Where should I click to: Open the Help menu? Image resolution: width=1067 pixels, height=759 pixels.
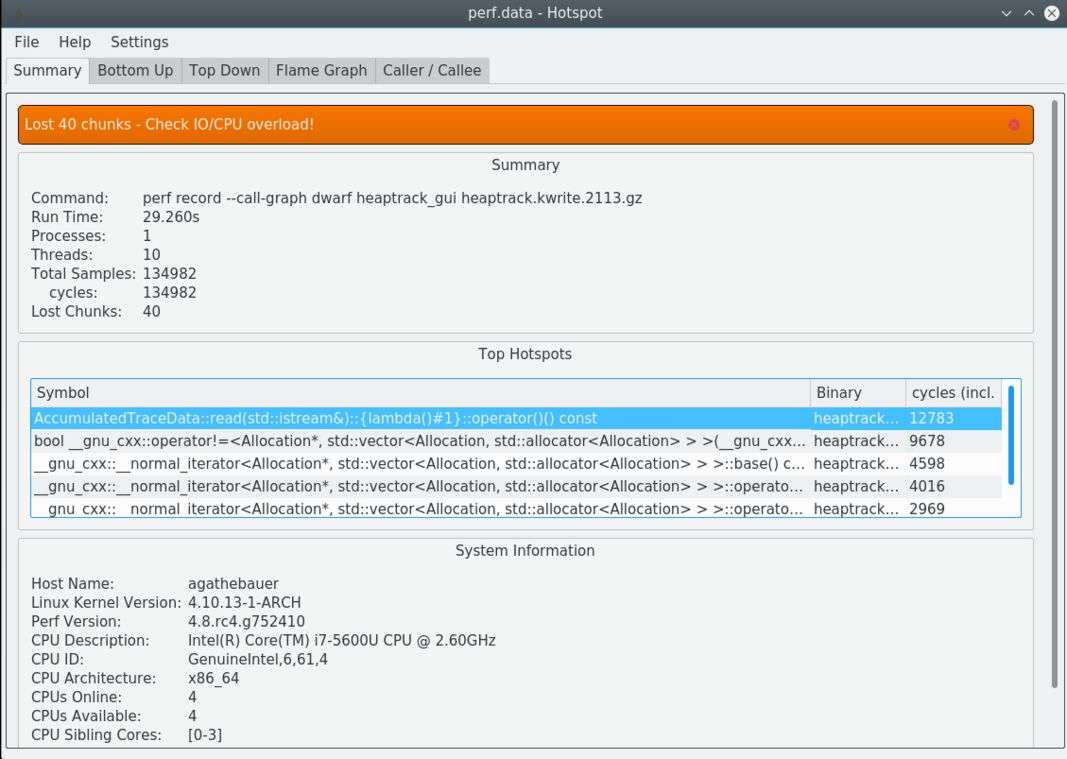click(74, 42)
